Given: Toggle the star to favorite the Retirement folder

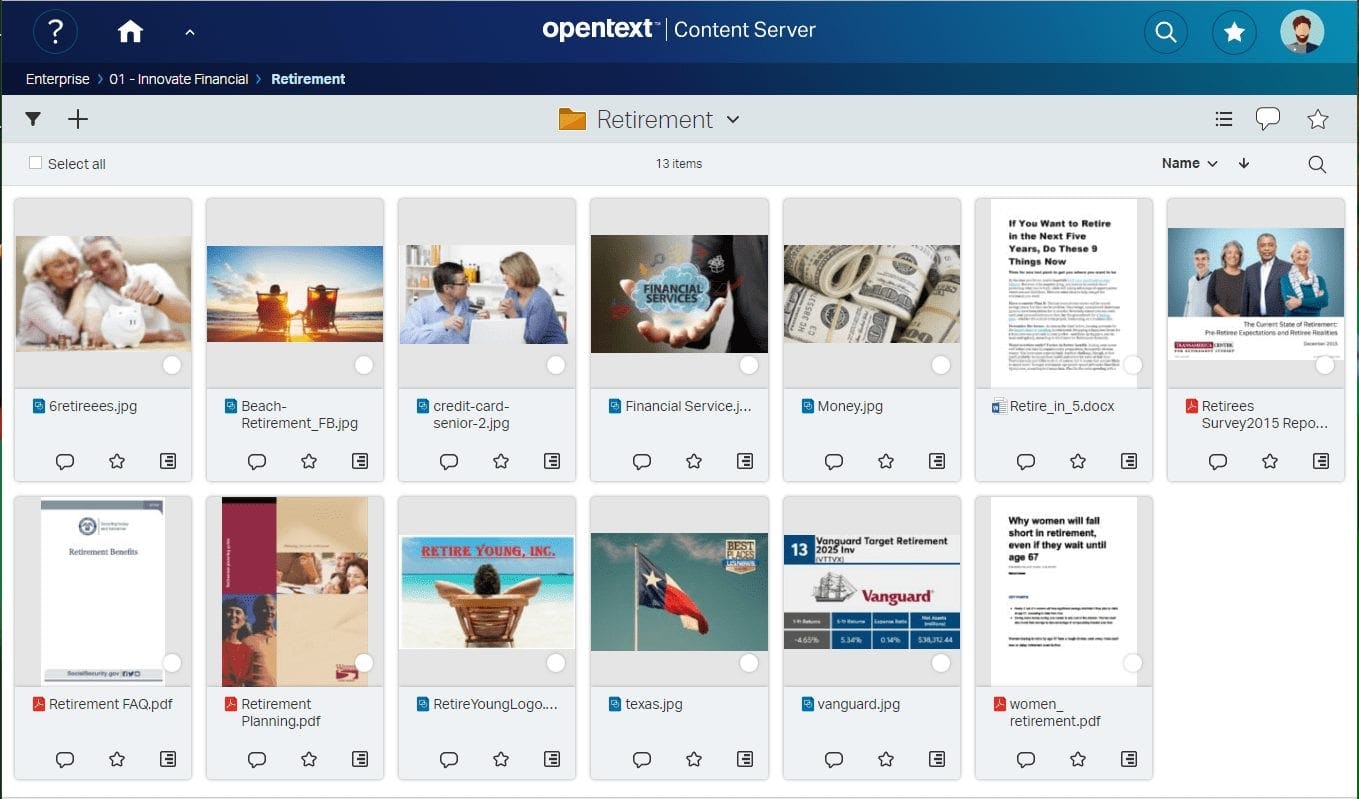Looking at the screenshot, I should click(1317, 119).
